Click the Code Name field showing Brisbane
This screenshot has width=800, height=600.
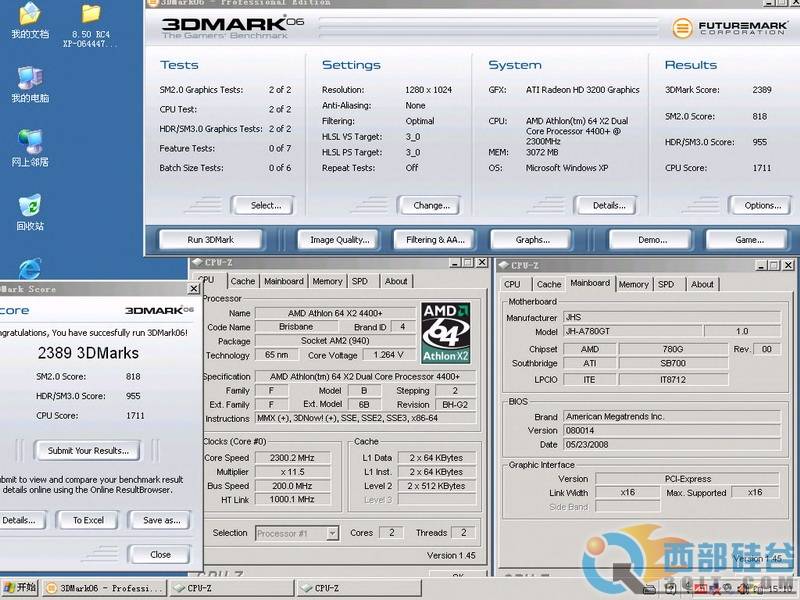(296, 327)
